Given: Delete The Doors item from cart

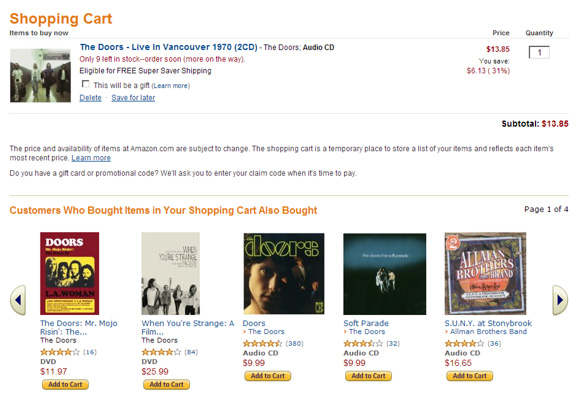Looking at the screenshot, I should [x=90, y=98].
